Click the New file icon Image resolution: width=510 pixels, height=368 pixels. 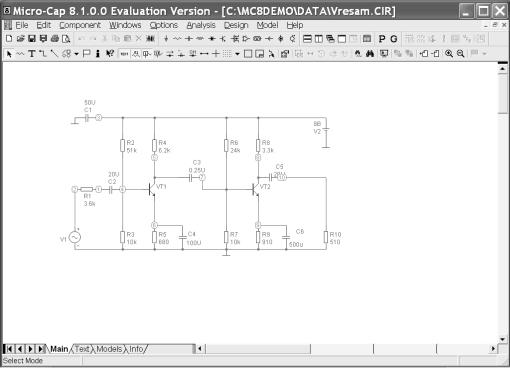[x=9, y=39]
